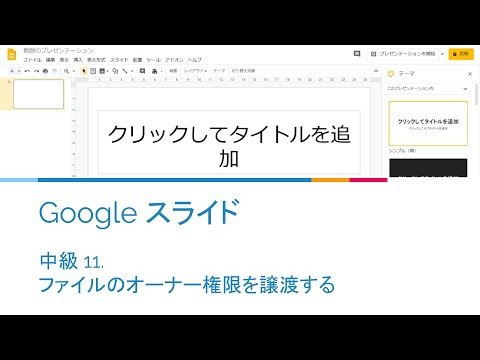Viewport: 480px width, 360px height.
Task: Click the yellow 共有 share button
Action: click(x=461, y=54)
